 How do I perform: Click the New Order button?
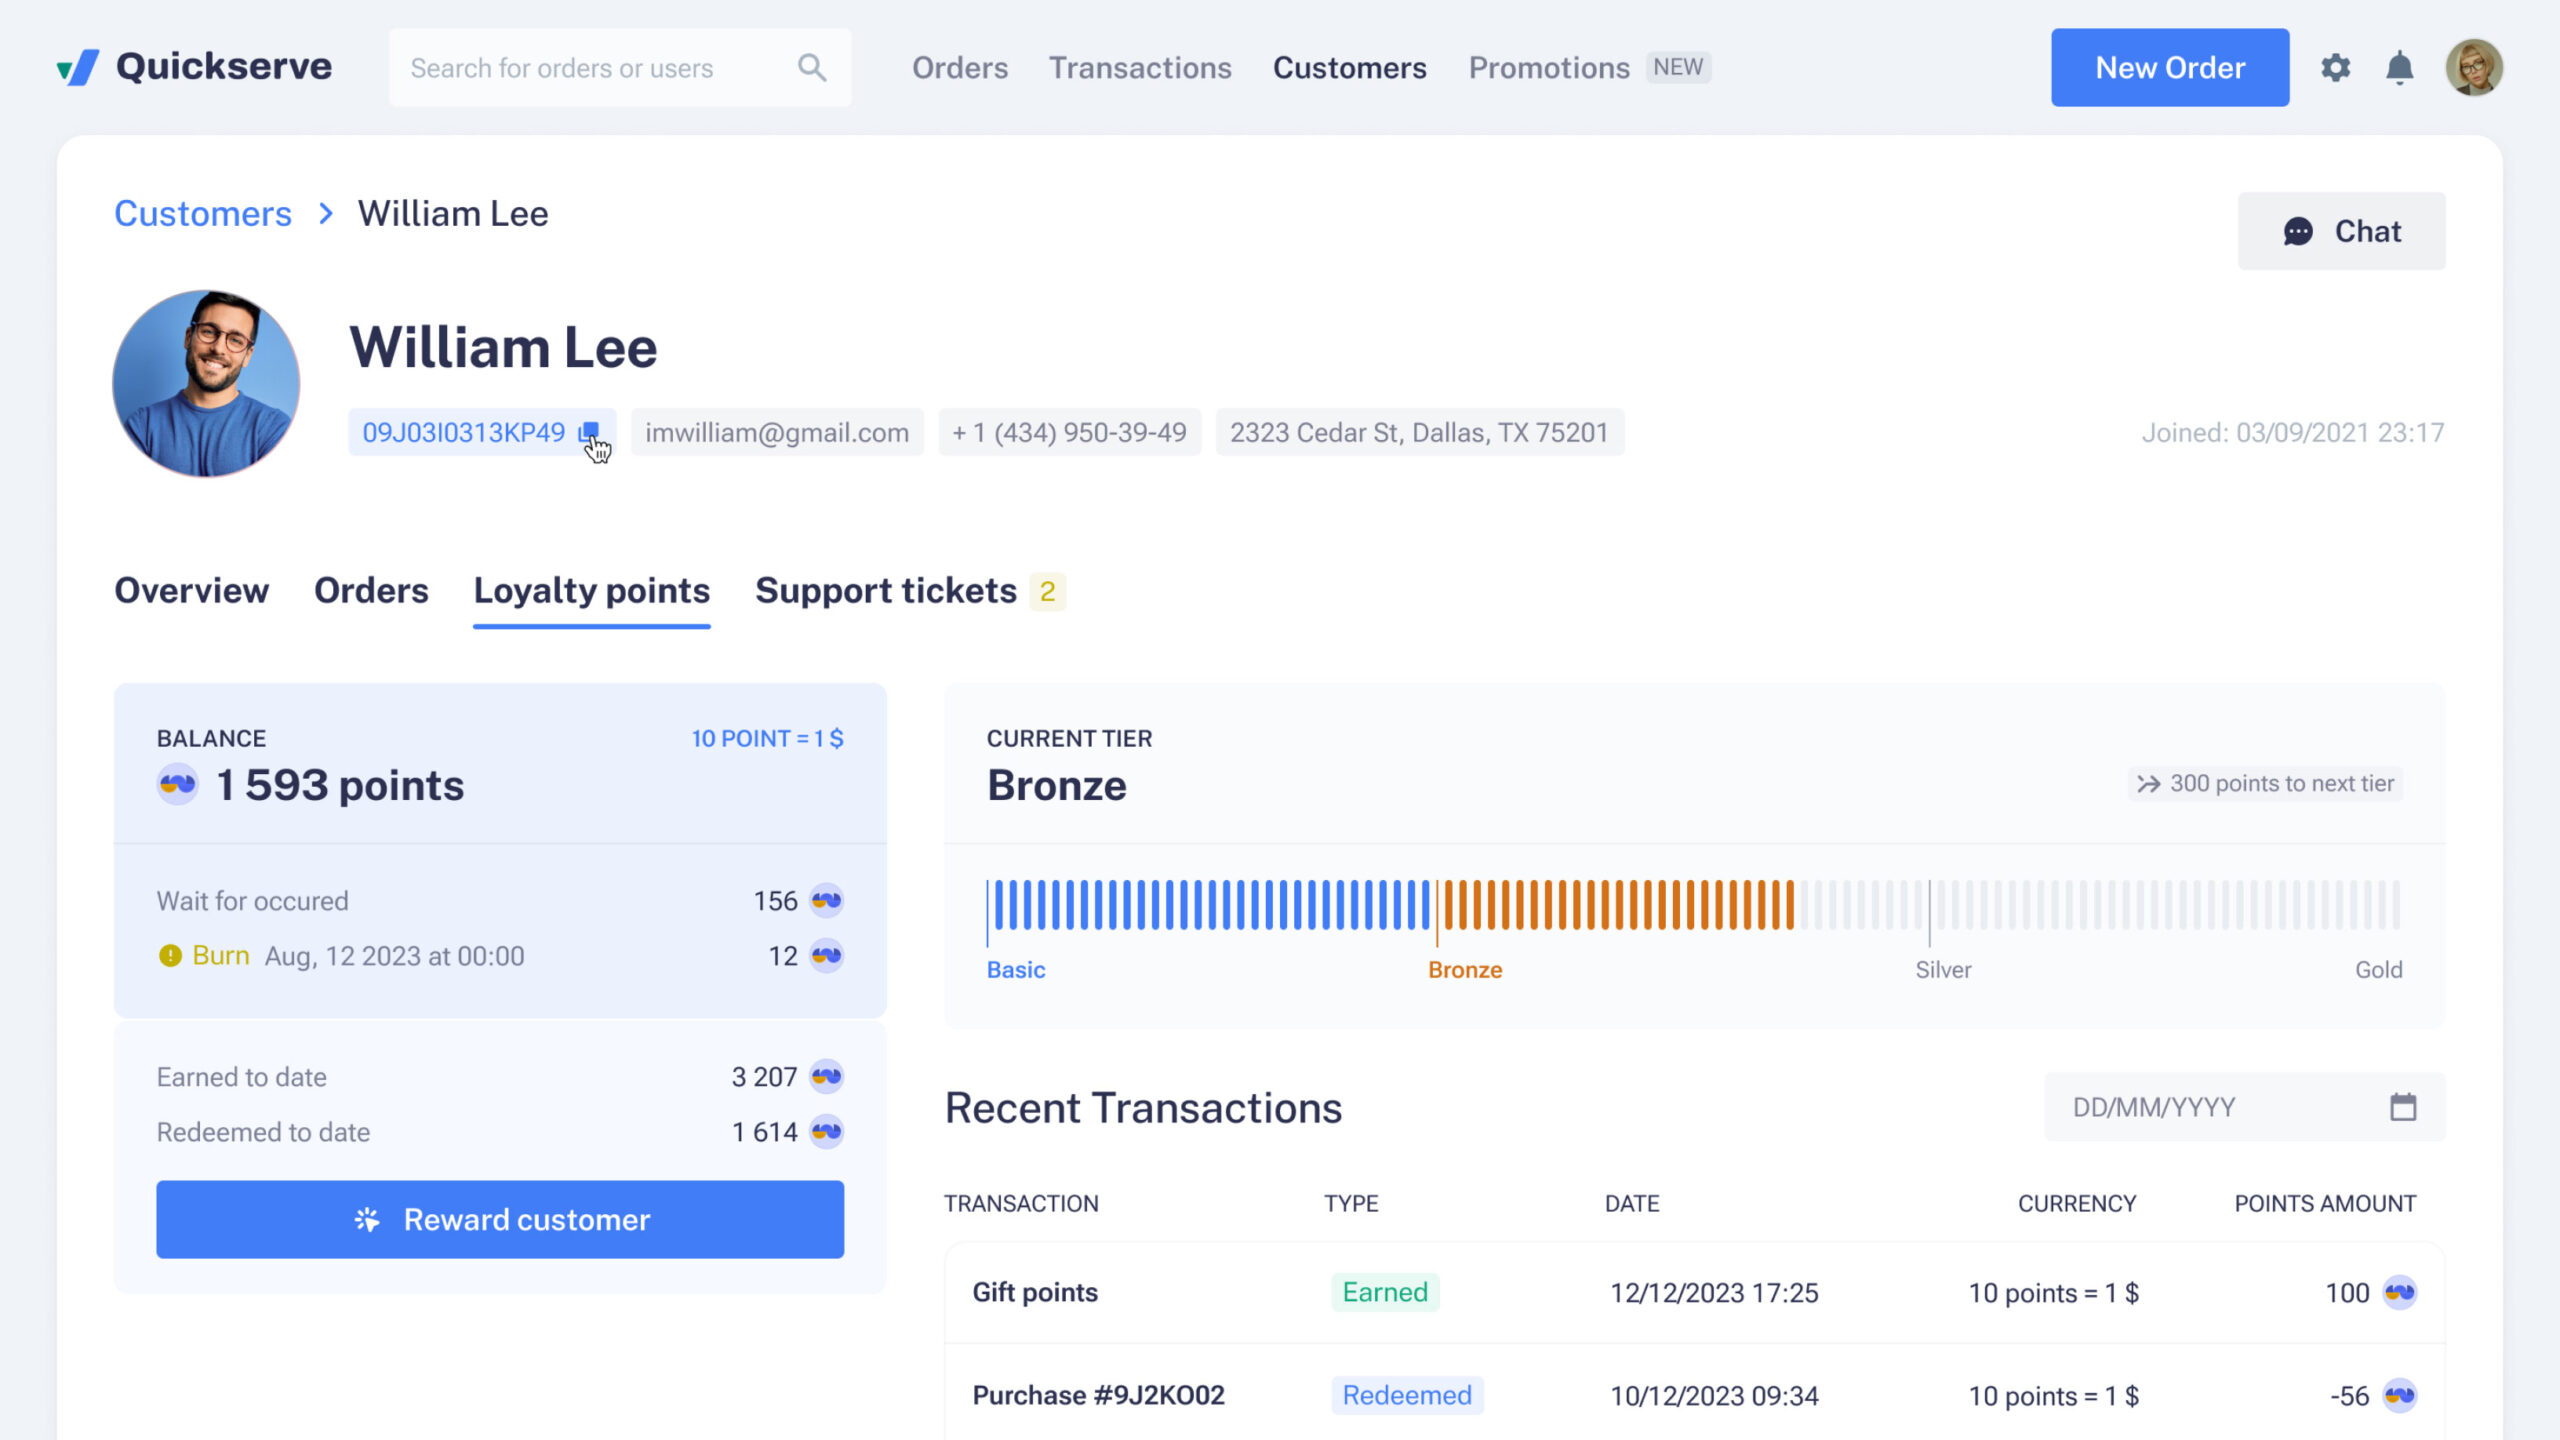point(2169,68)
